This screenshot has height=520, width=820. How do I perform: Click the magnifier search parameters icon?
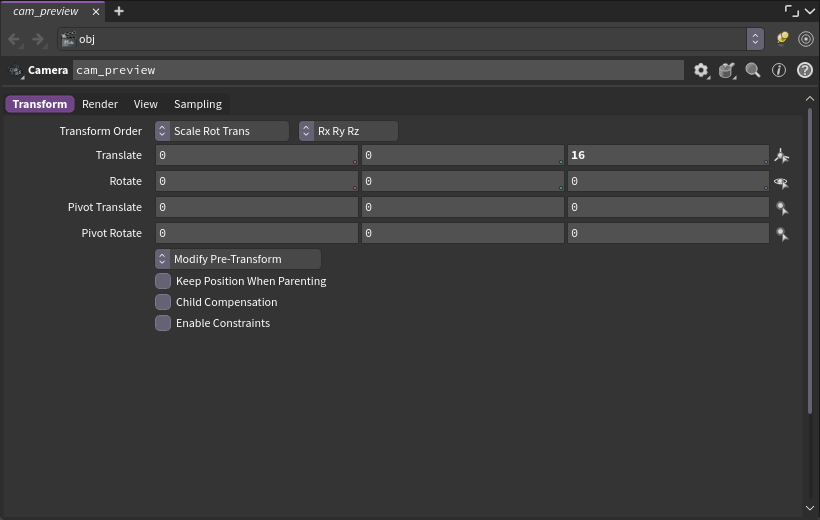pyautogui.click(x=753, y=70)
